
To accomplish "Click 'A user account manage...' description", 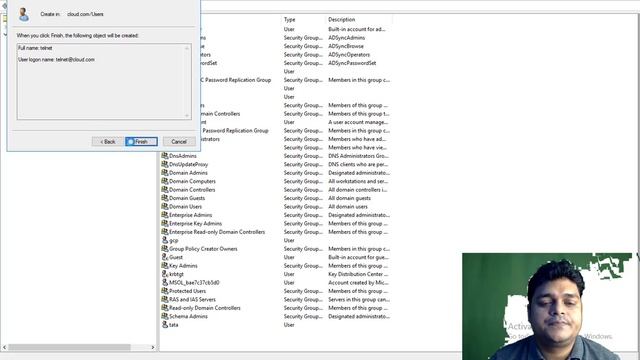I will point(358,122).
